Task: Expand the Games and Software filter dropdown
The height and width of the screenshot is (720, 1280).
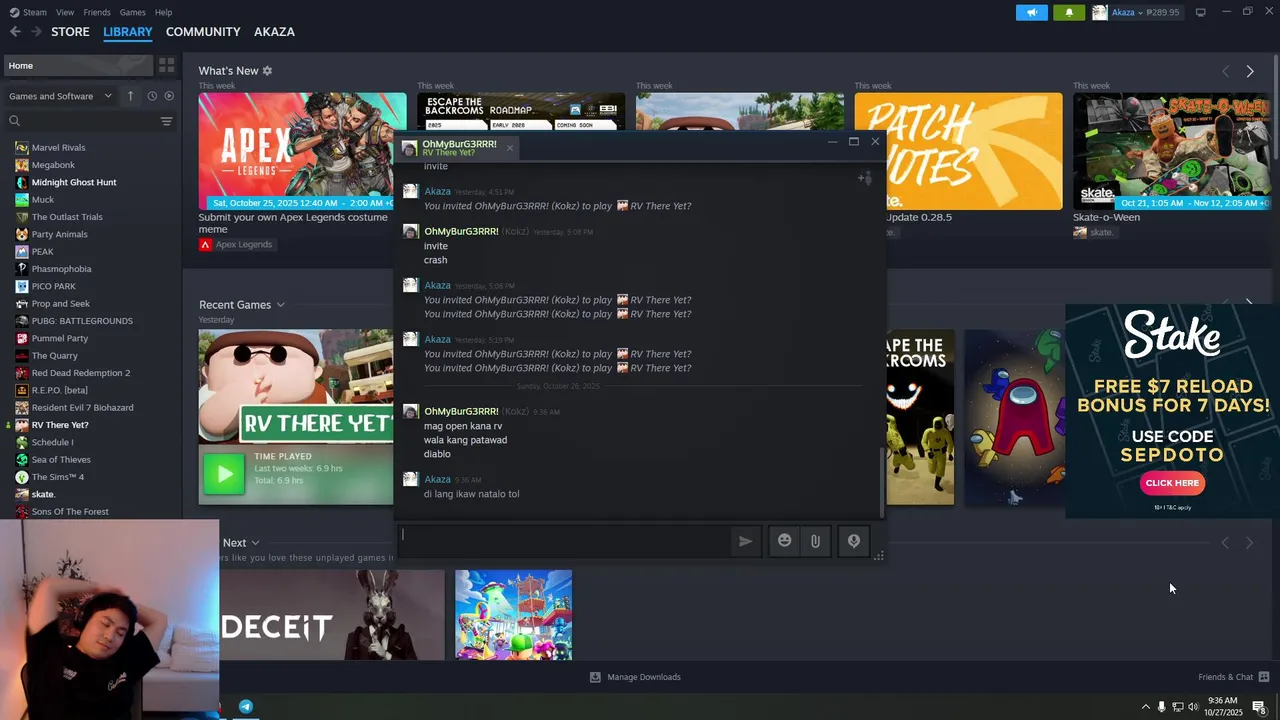Action: 60,96
